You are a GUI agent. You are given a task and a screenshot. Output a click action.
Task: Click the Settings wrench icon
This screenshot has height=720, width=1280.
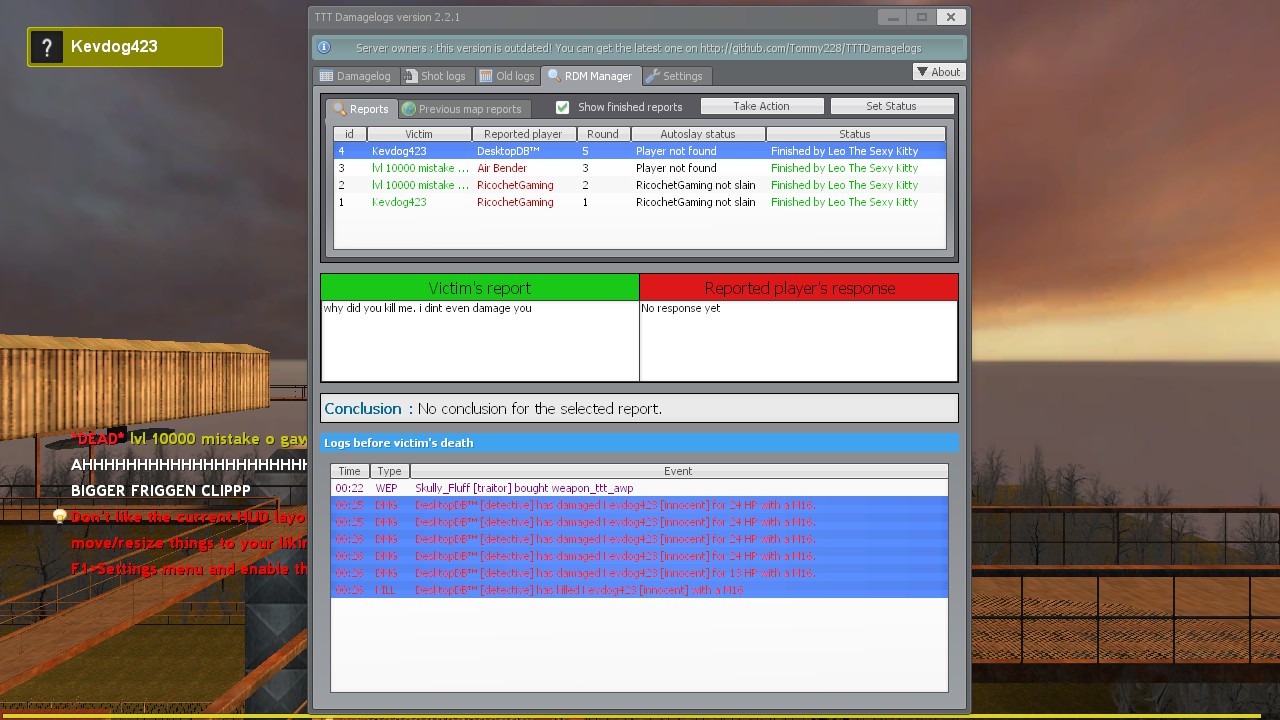[x=653, y=76]
